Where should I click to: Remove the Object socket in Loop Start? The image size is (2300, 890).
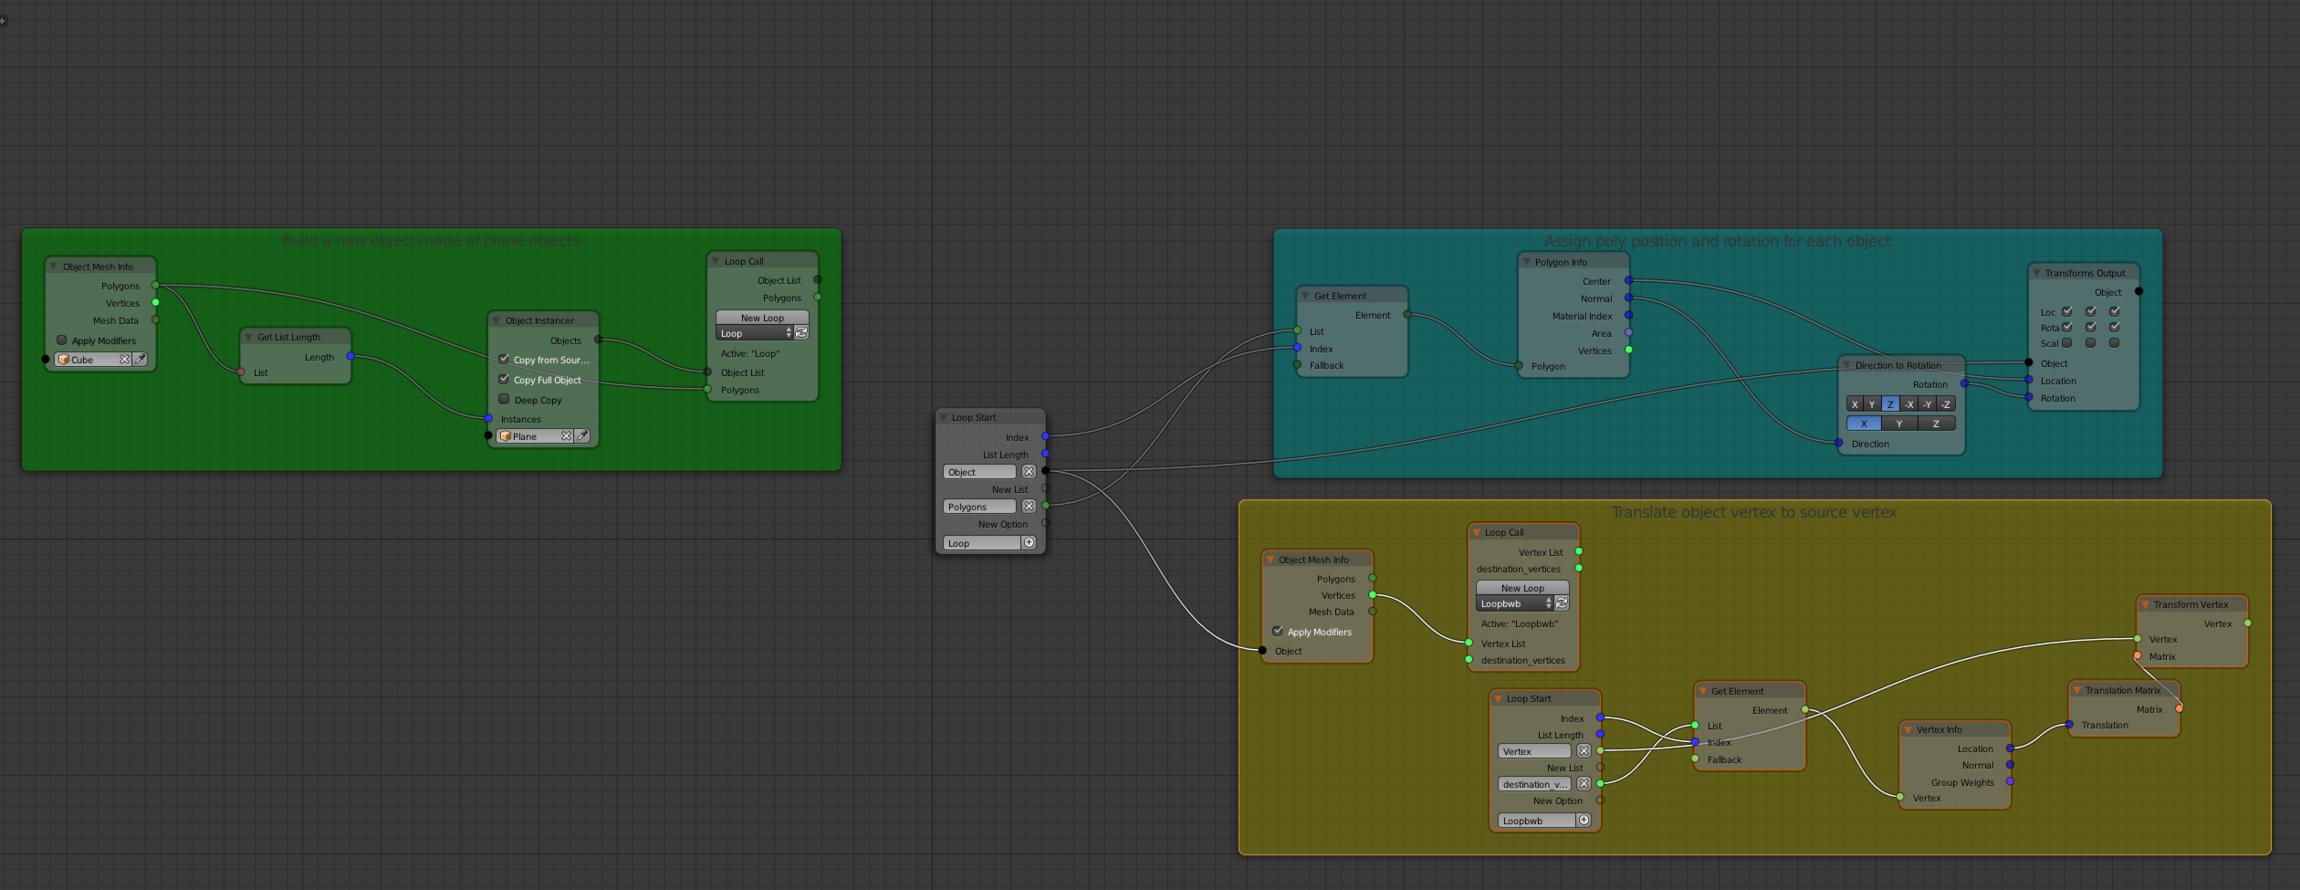(1028, 471)
